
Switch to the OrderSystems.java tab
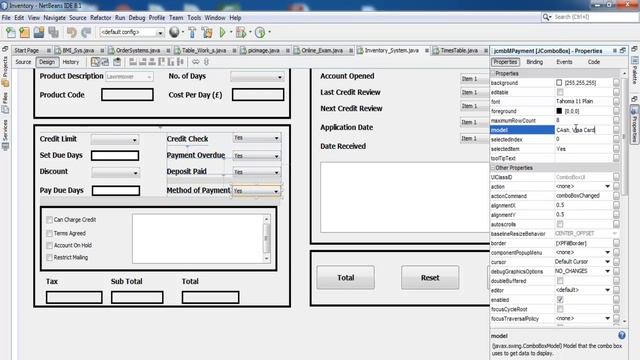(x=138, y=50)
